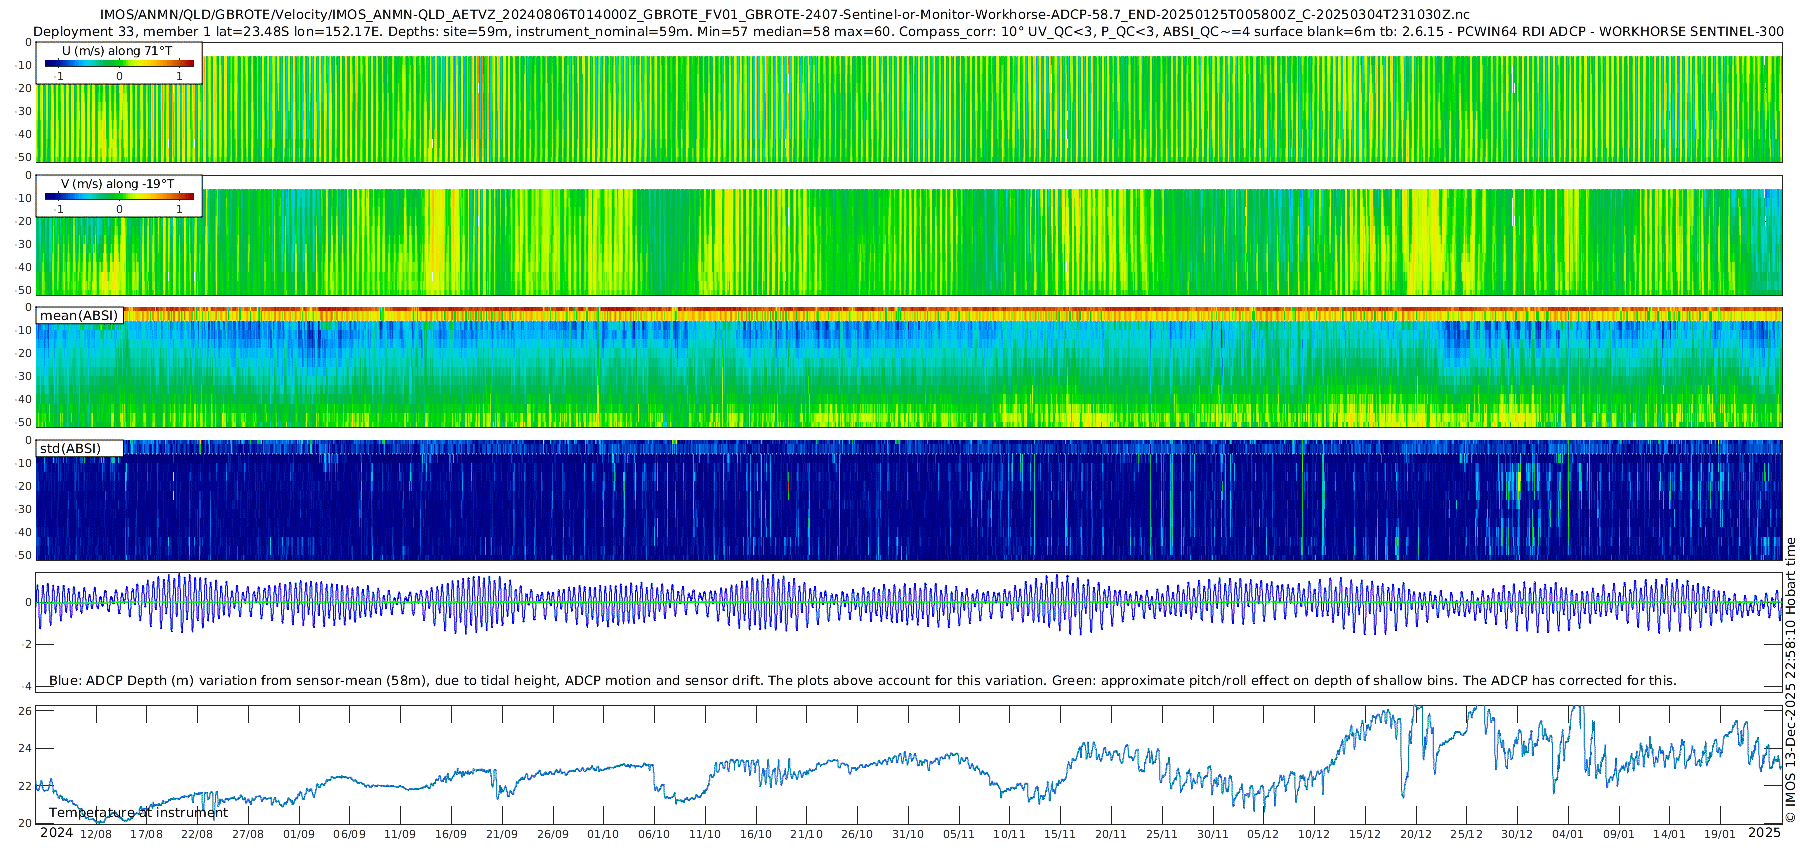The width and height of the screenshot is (1800, 850).
Task: Click the blue ADCP depth description caption
Action: (x=862, y=681)
